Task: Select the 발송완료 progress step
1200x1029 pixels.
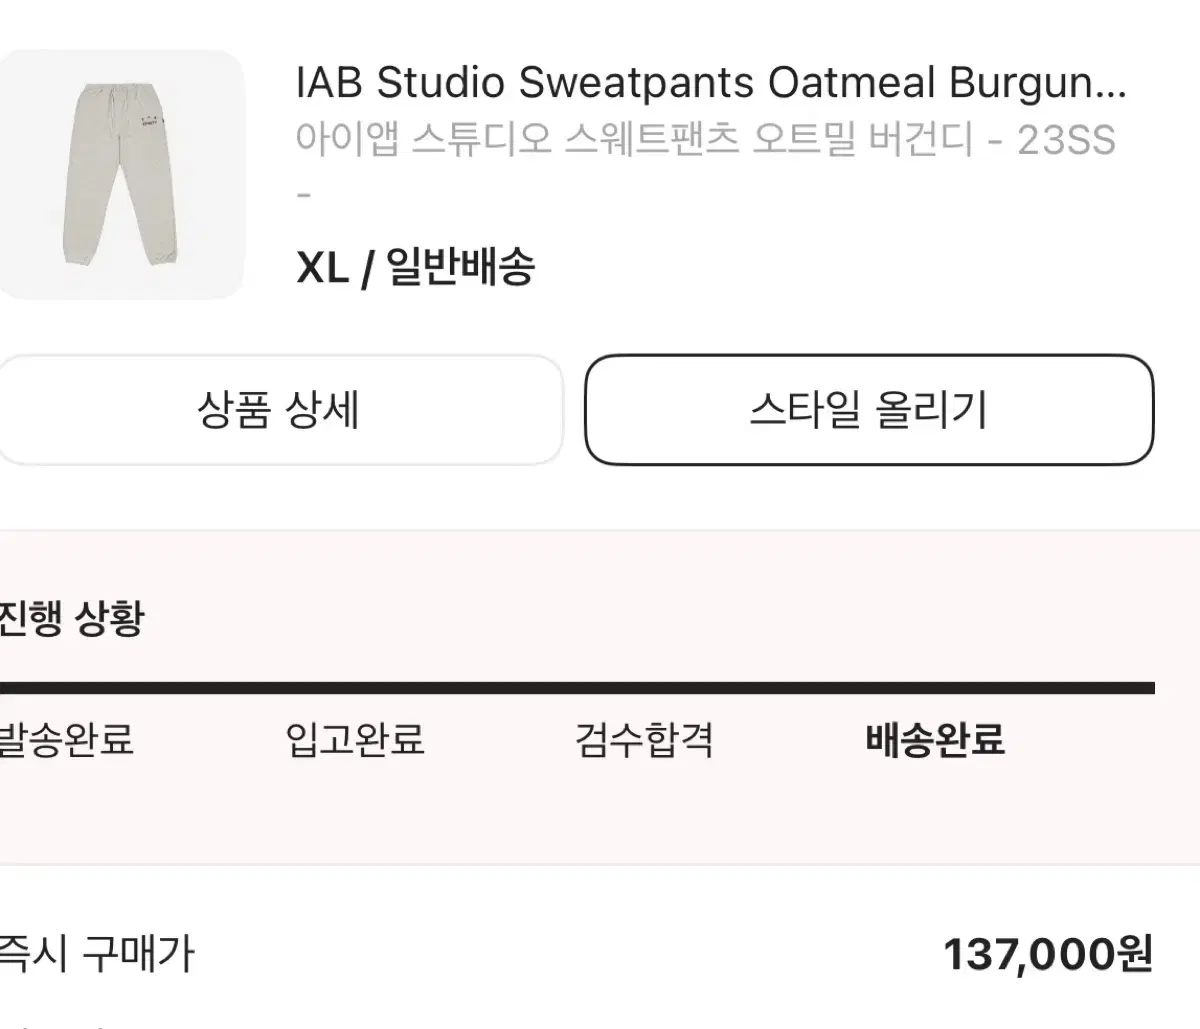Action: click(66, 740)
